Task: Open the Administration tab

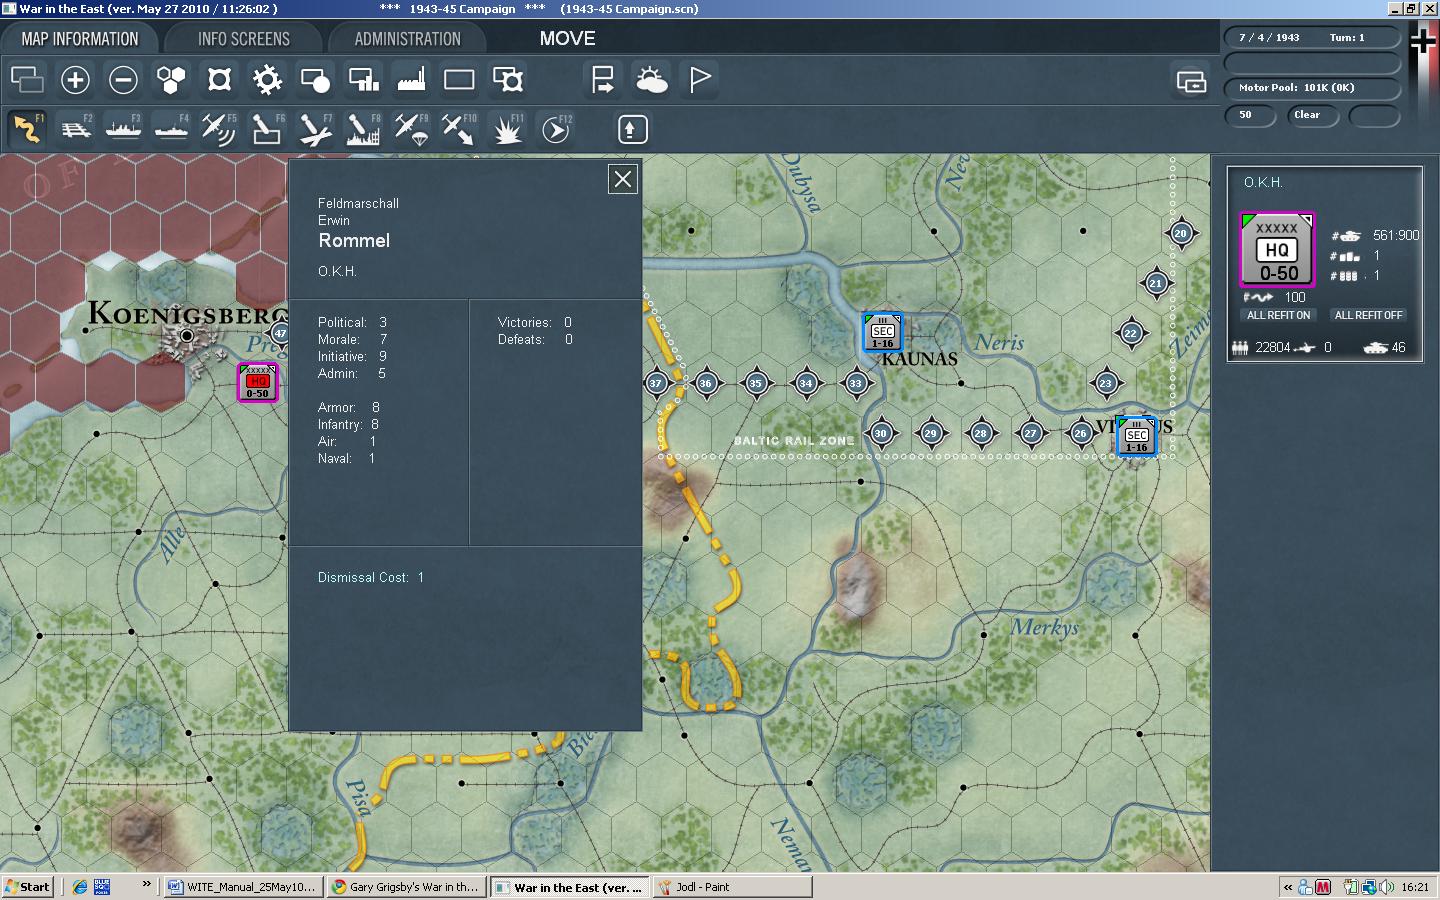Action: pyautogui.click(x=408, y=39)
